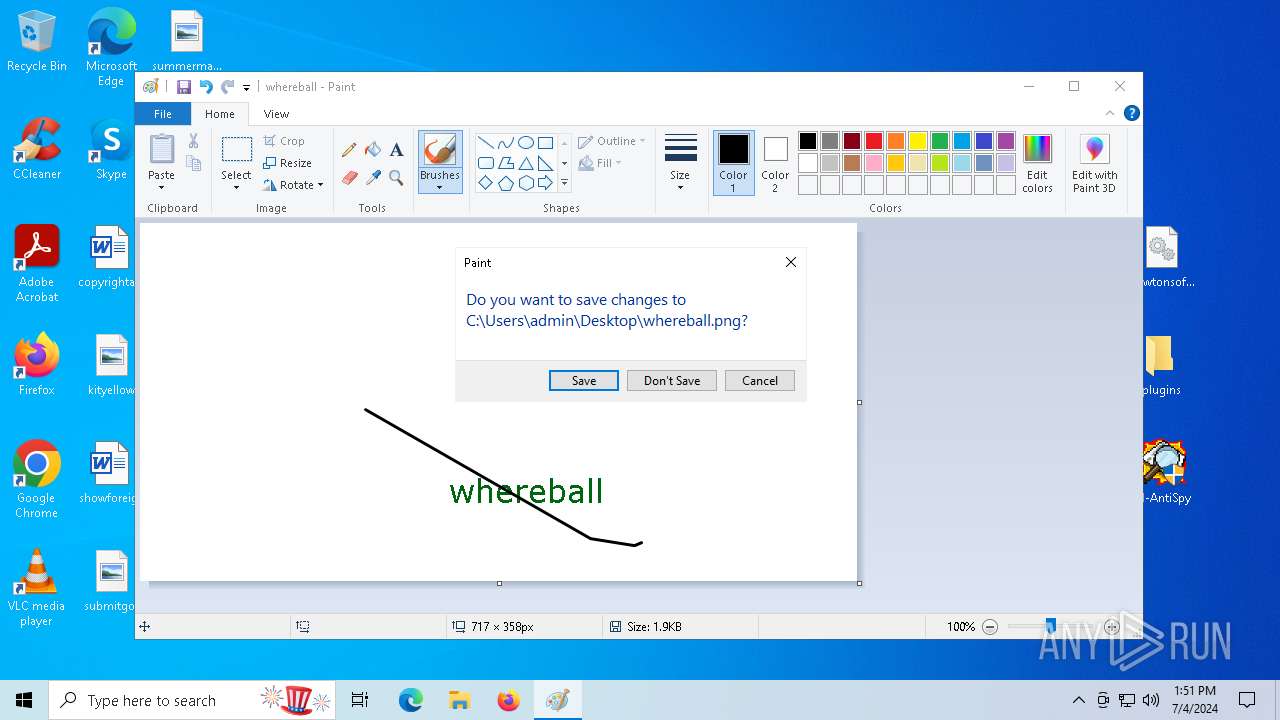
Task: Switch to the View tab
Action: click(276, 114)
